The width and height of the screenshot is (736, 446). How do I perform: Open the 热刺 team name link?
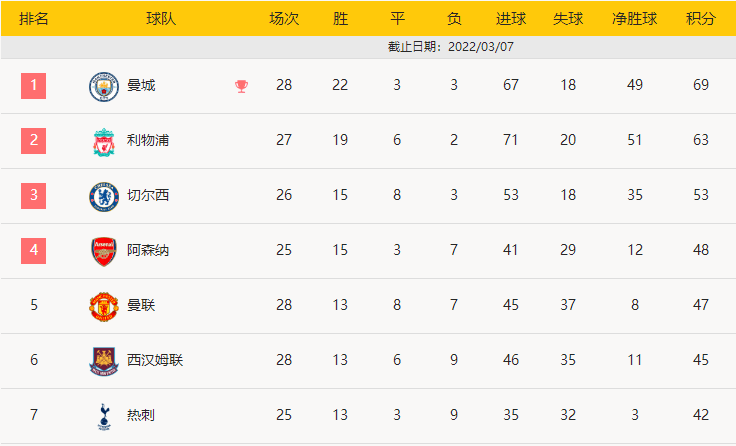(141, 415)
